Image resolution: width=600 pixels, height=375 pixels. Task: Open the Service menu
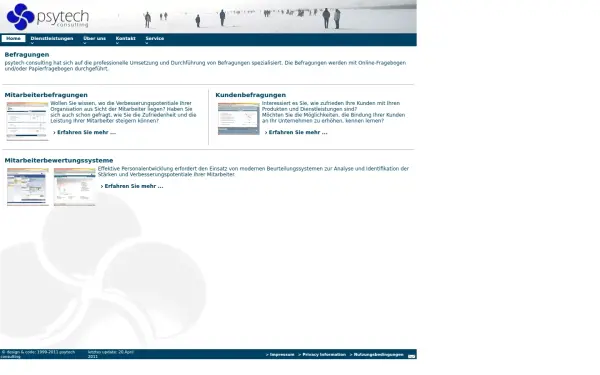click(155, 39)
